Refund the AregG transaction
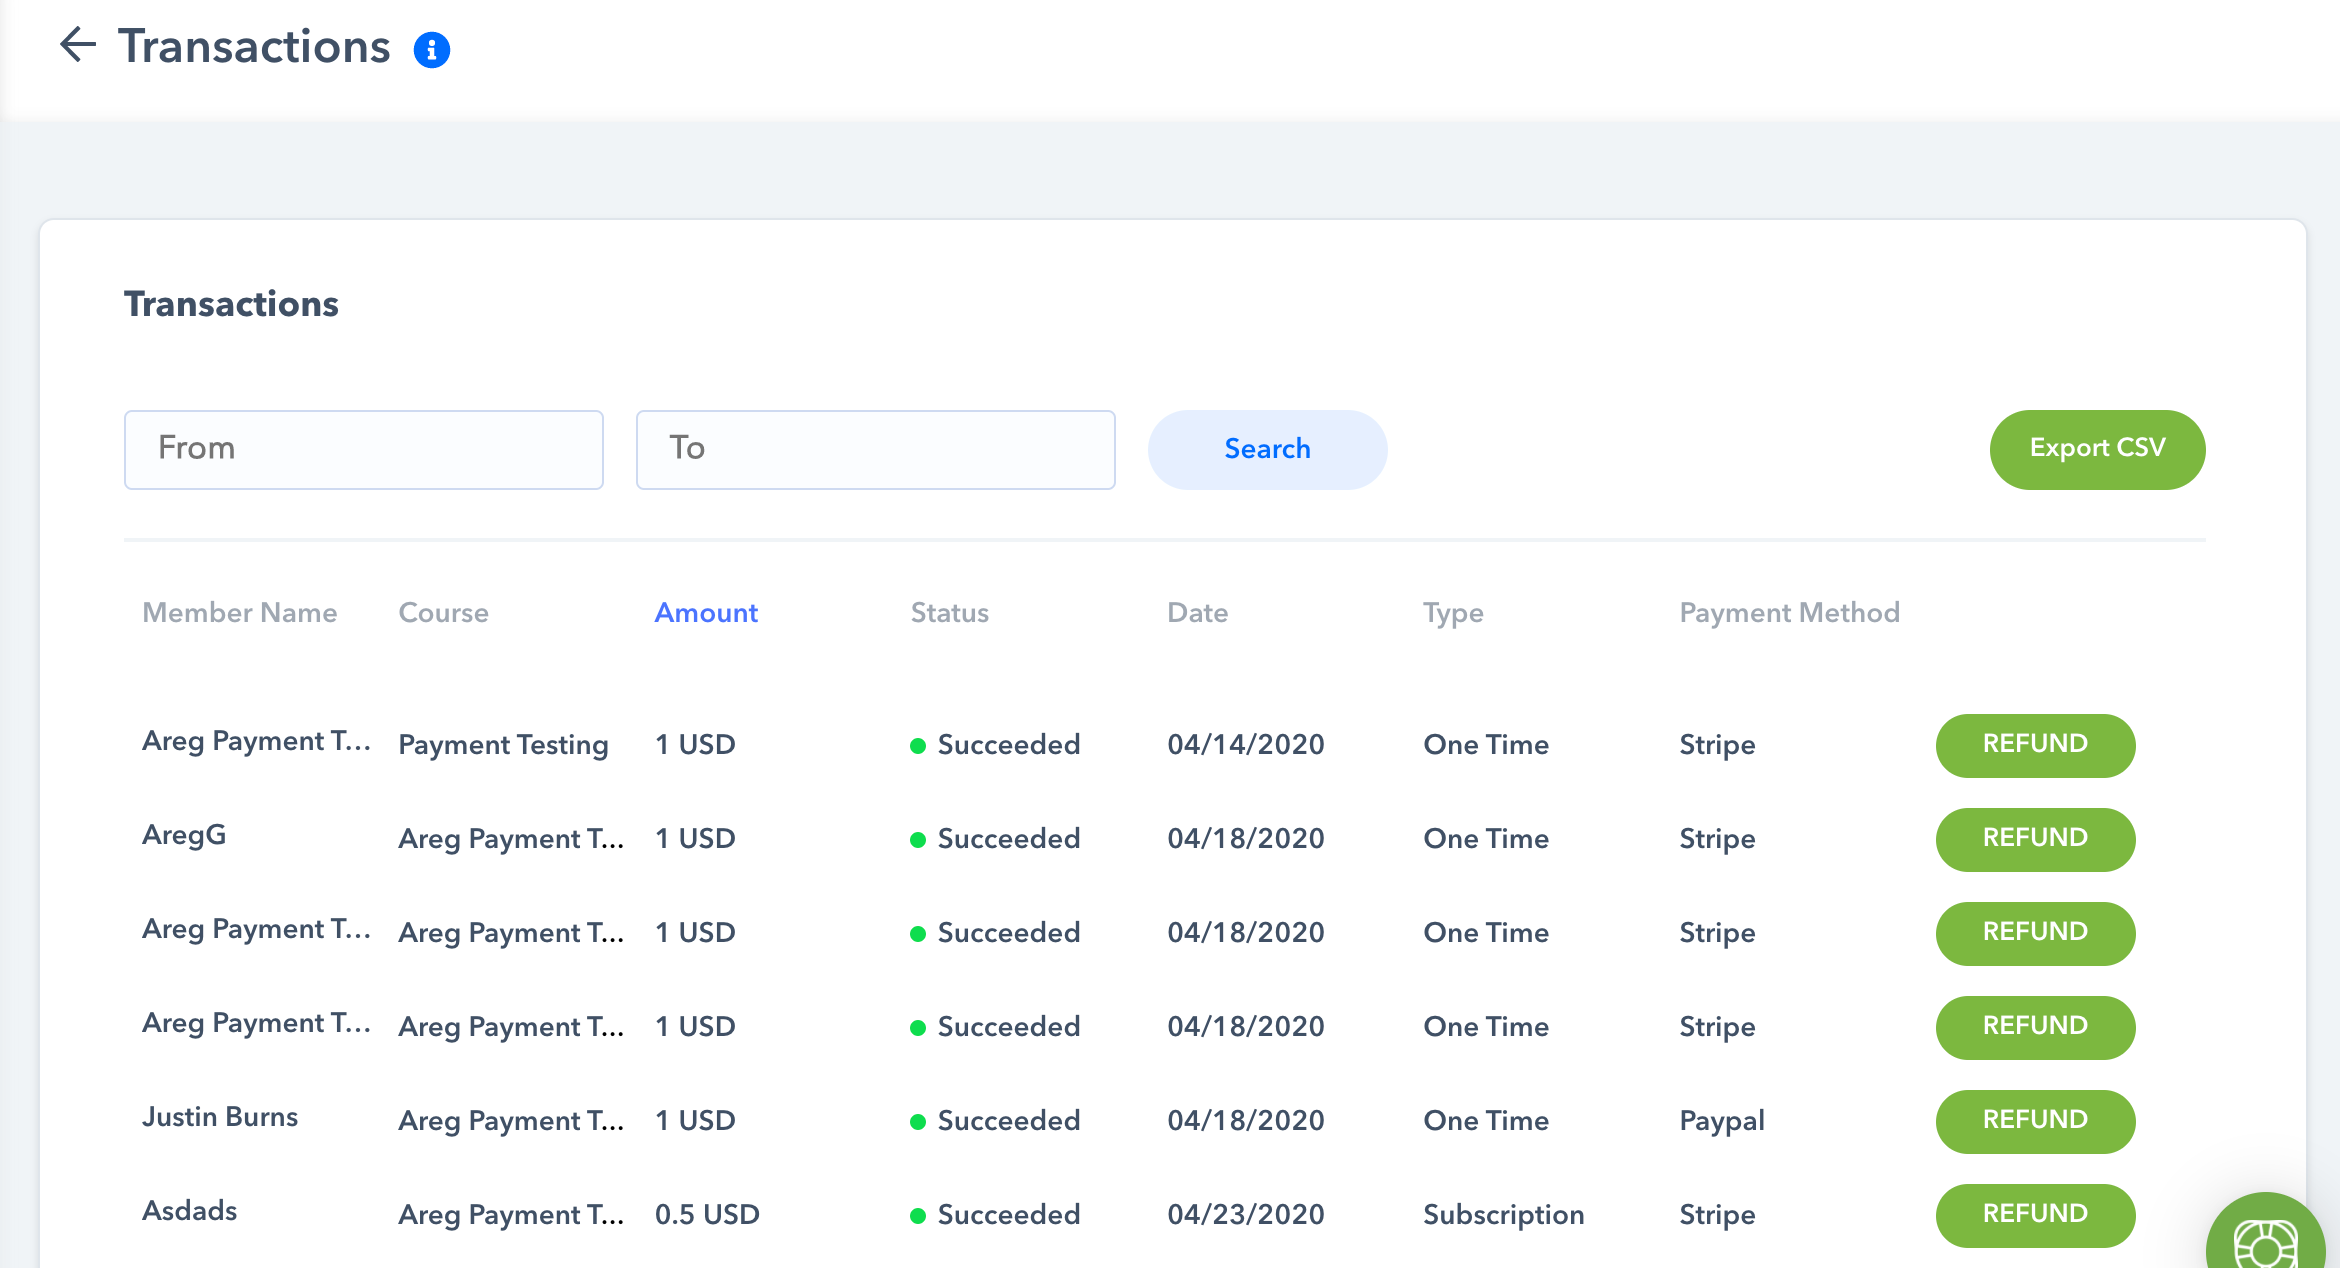 click(x=2035, y=839)
